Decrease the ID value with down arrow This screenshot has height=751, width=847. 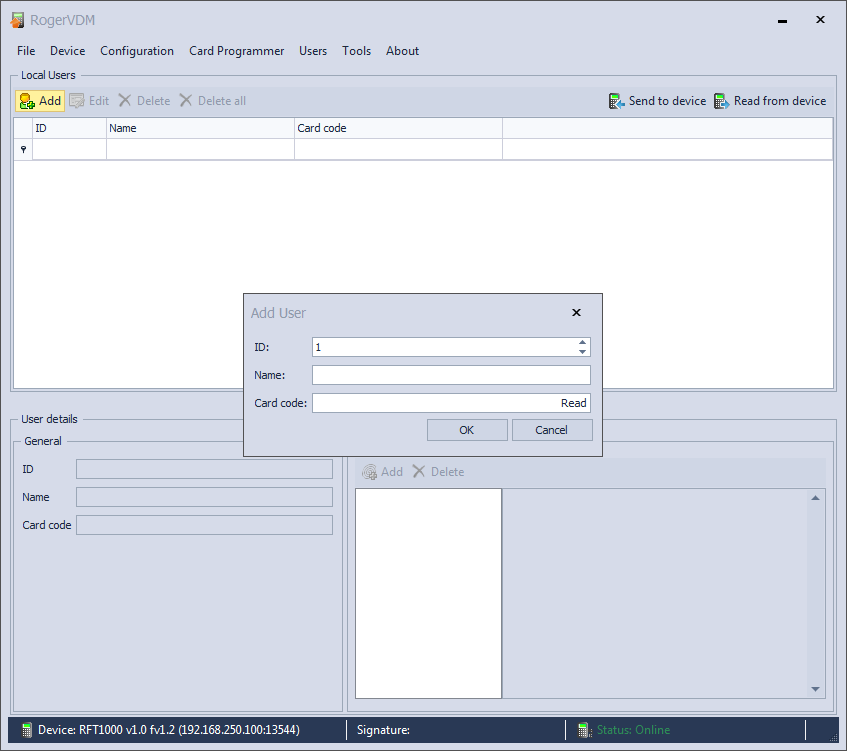tap(582, 352)
